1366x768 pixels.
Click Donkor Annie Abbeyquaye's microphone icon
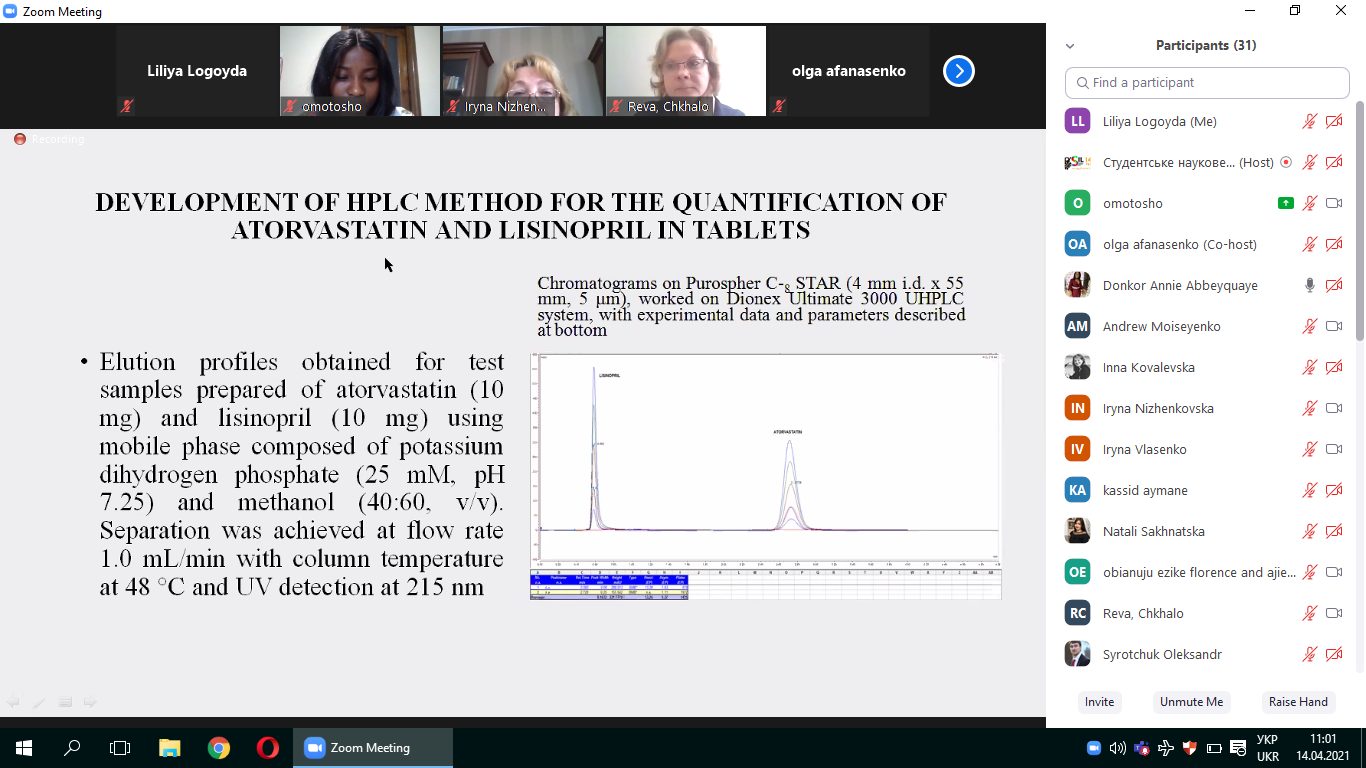(x=1309, y=285)
